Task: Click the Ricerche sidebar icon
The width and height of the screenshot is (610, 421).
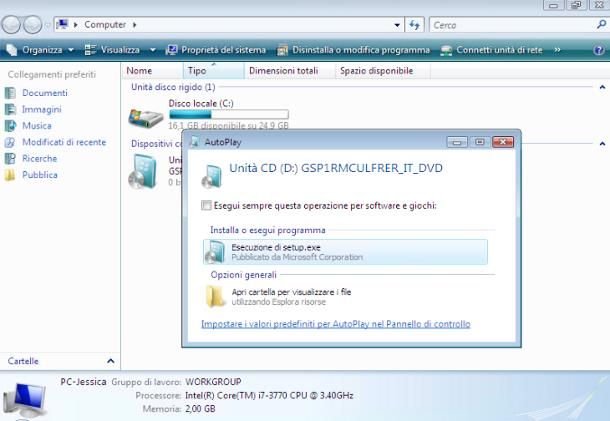Action: click(x=10, y=158)
